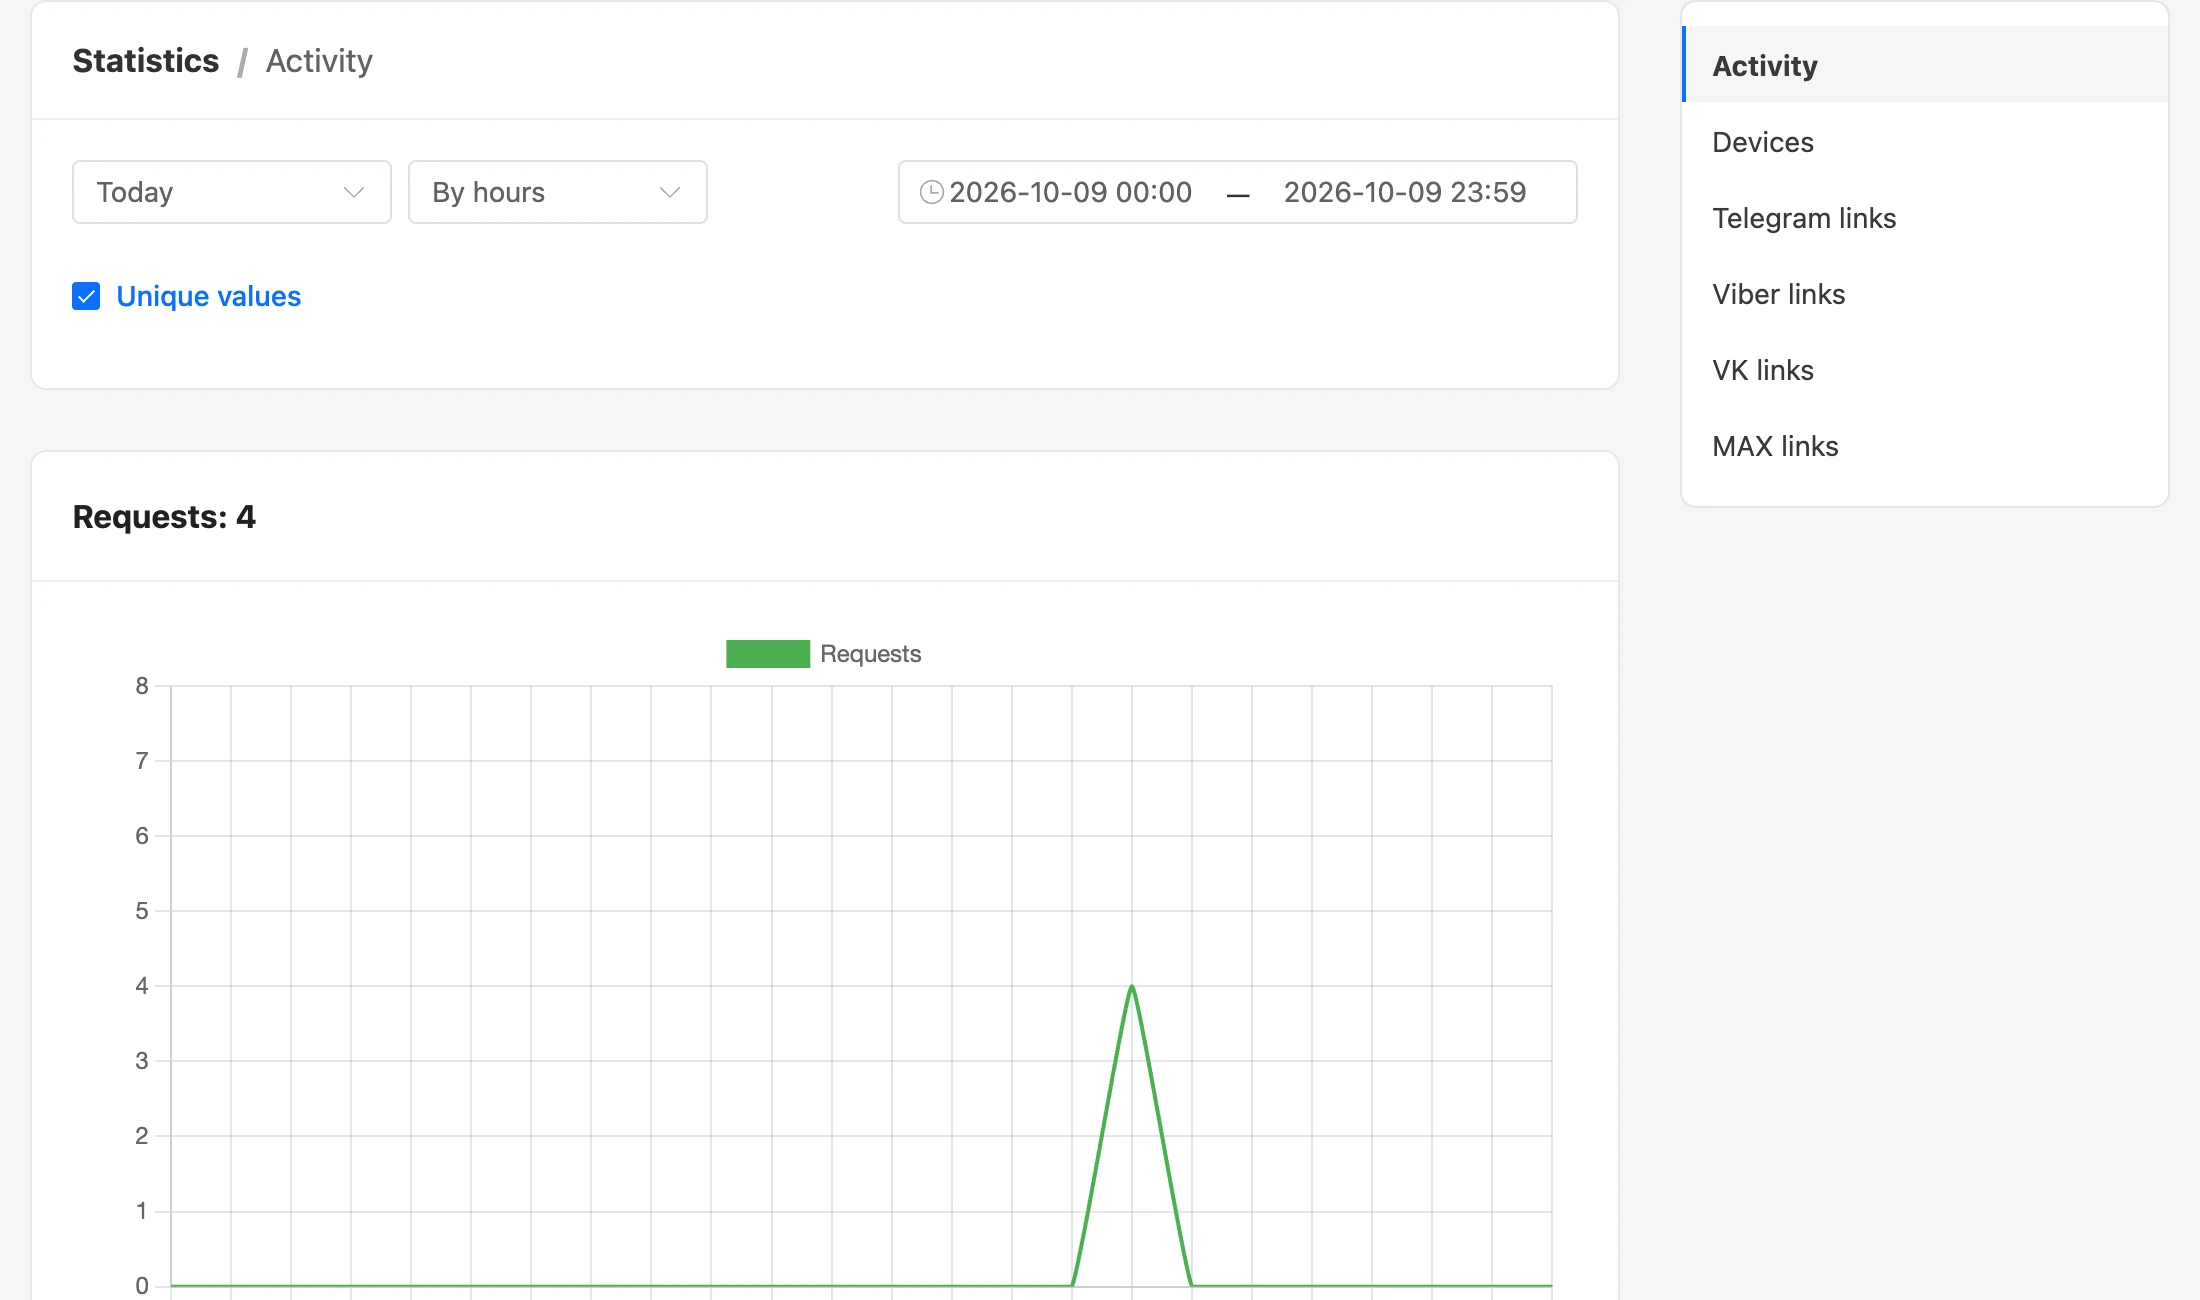Click the chart peak point at value 4
The height and width of the screenshot is (1300, 2200).
point(1132,987)
